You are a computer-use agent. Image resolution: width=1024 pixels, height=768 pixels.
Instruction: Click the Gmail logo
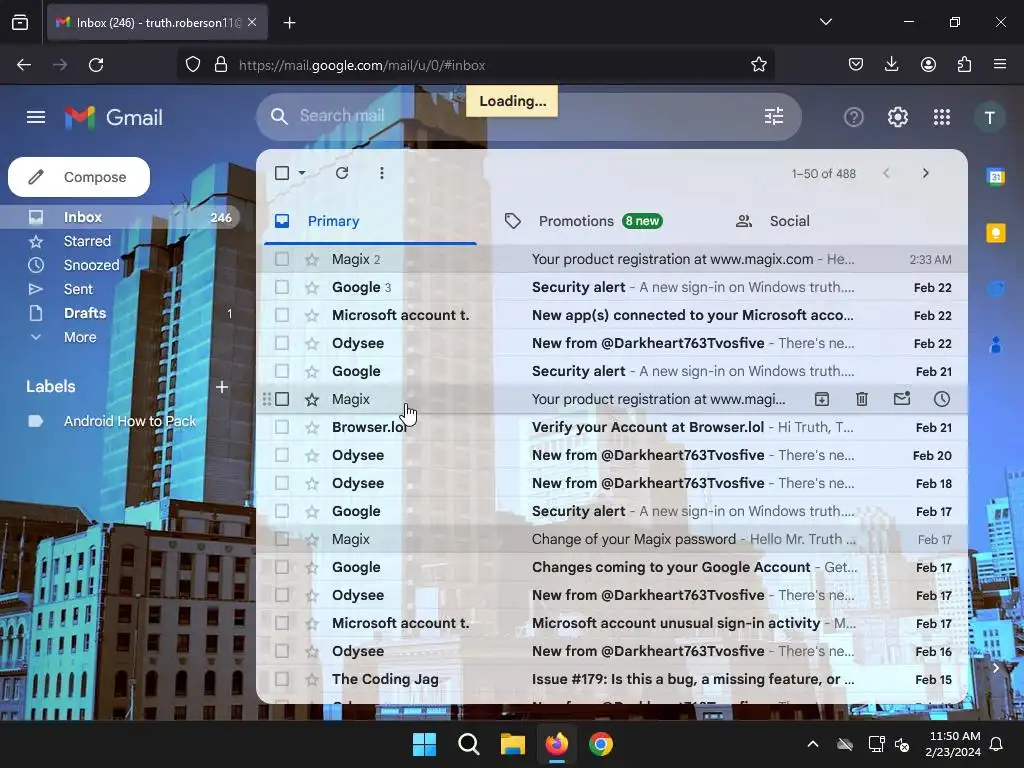coord(114,118)
